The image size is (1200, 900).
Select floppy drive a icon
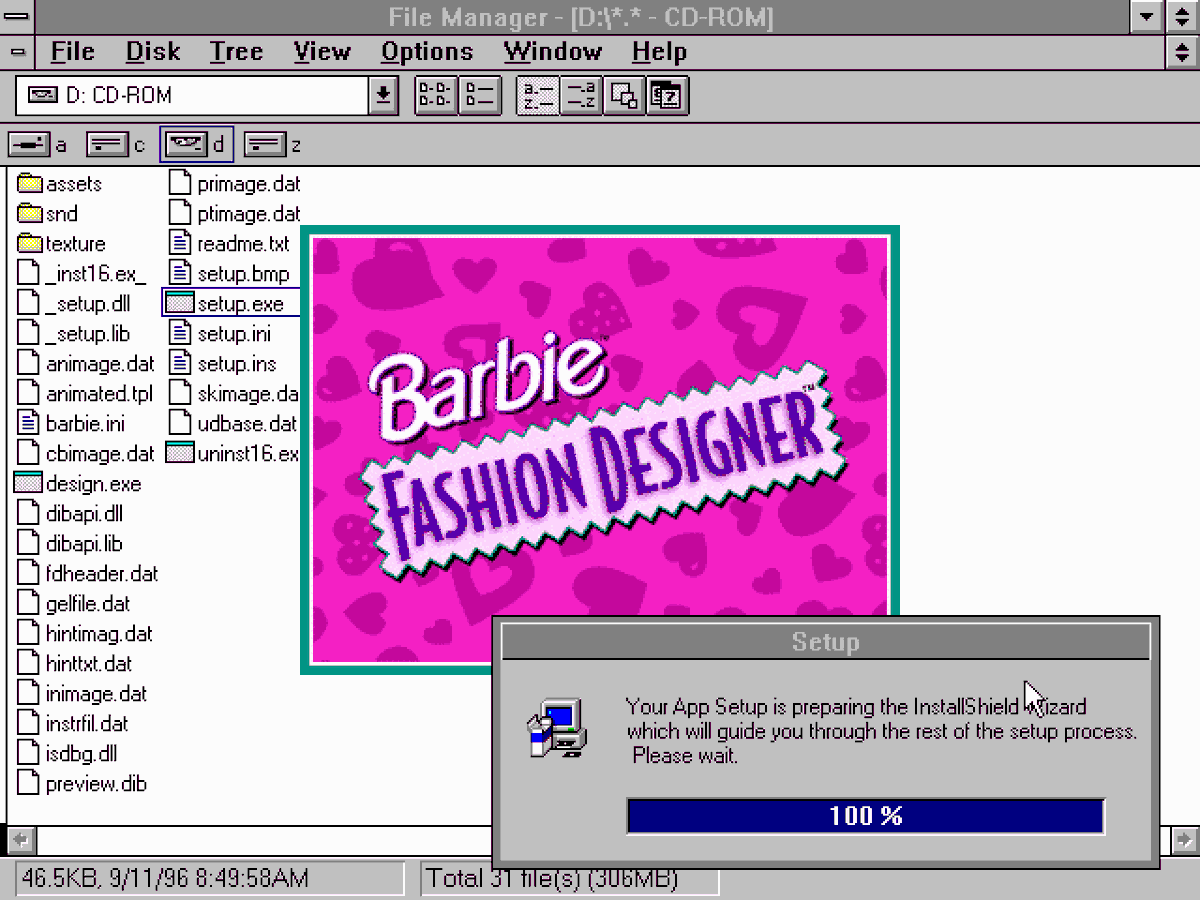click(x=29, y=145)
